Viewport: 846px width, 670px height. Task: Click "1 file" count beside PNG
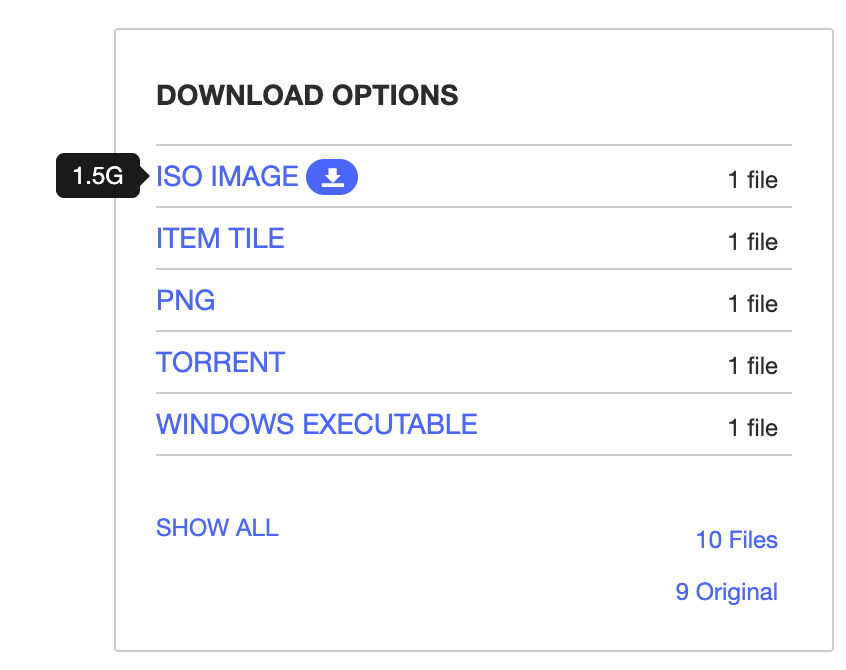click(x=752, y=304)
